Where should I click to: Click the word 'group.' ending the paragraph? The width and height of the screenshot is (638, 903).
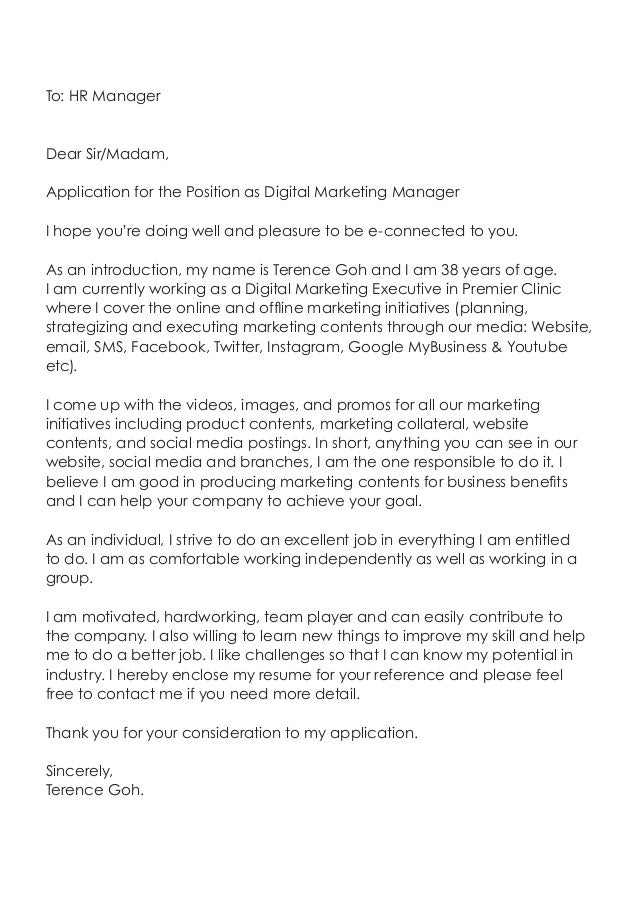click(x=69, y=579)
